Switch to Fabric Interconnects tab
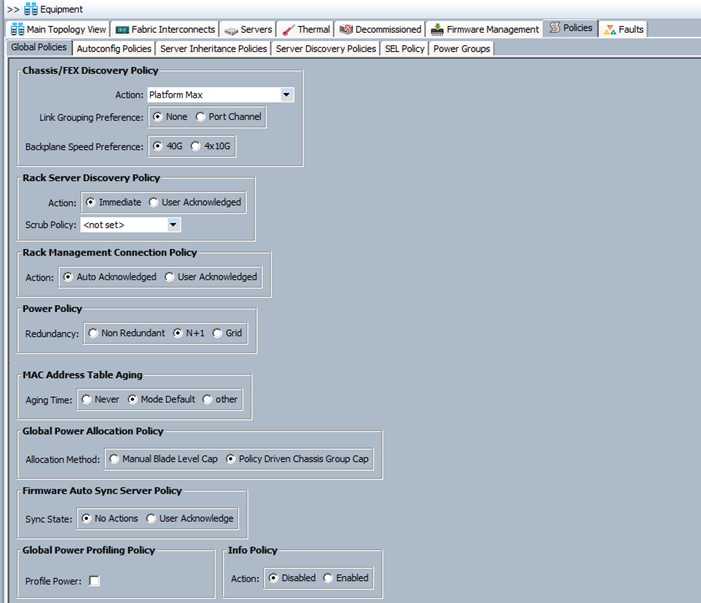 click(165, 30)
